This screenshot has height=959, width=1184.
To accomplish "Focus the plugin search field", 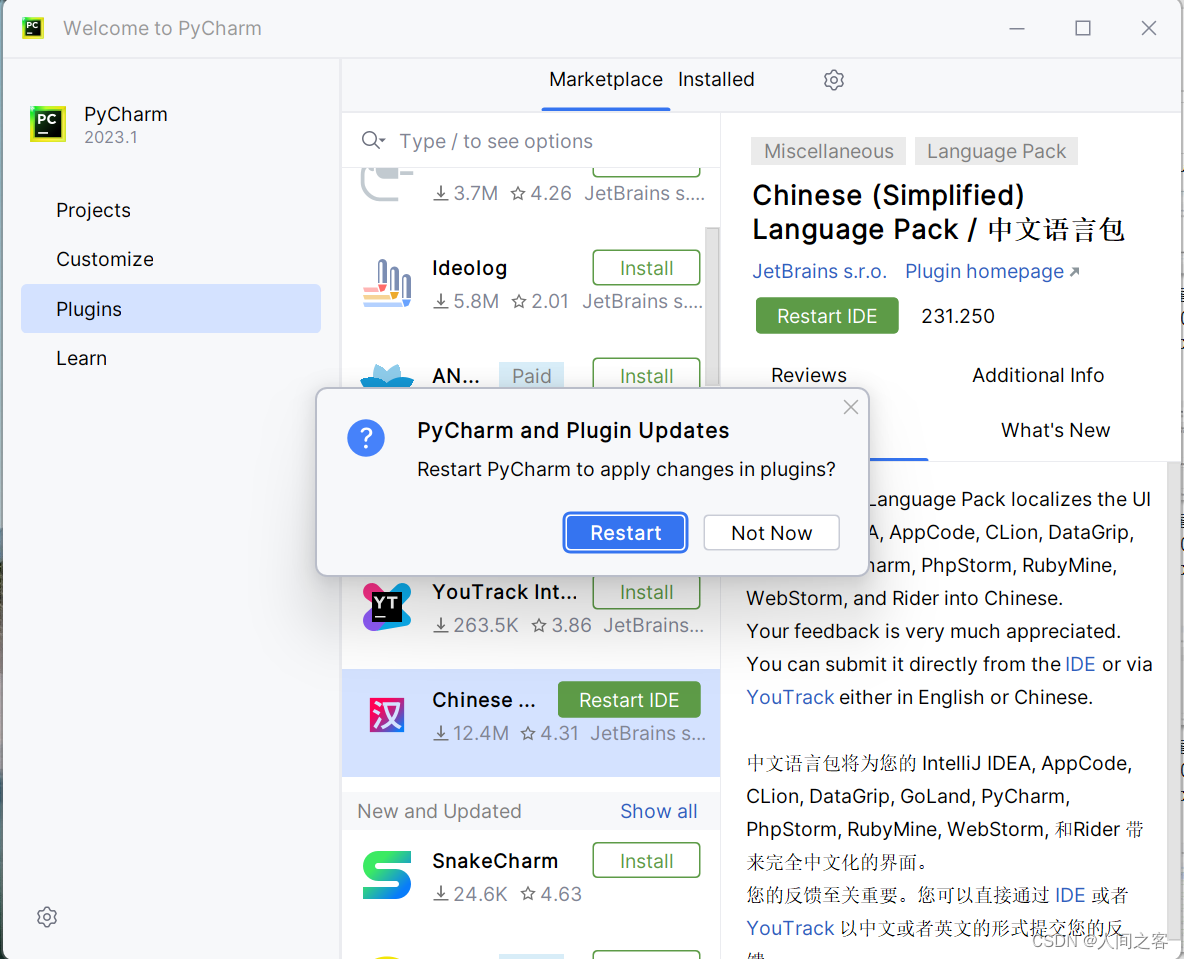I will pyautogui.click(x=531, y=141).
